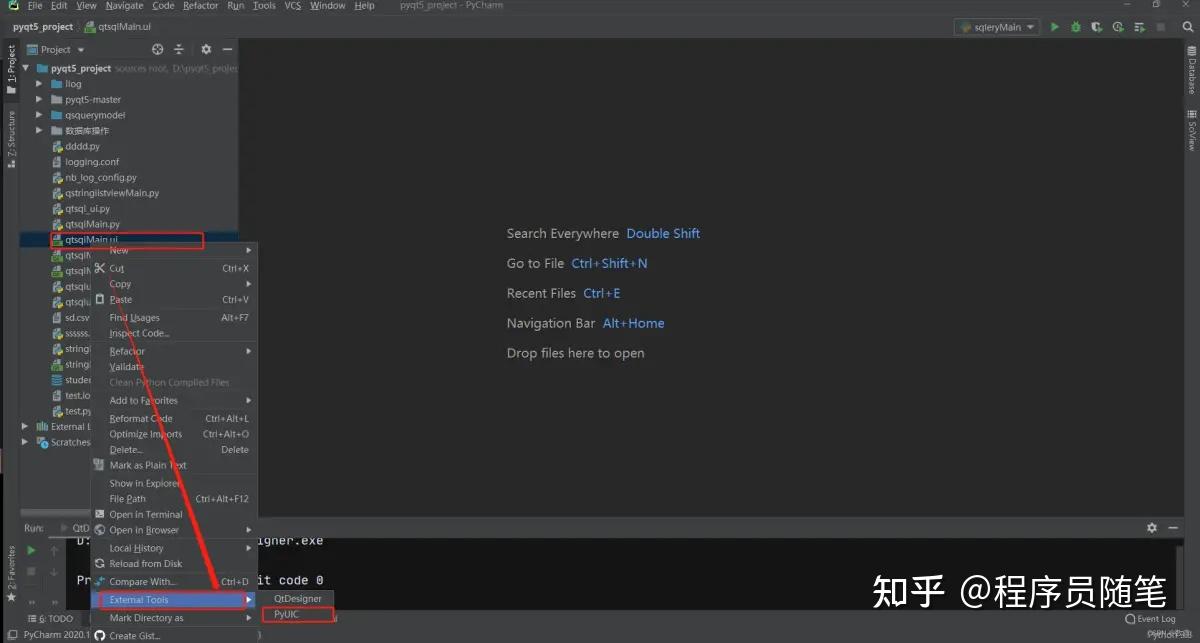Select qtsqlMain.py file
Image resolution: width=1200 pixels, height=643 pixels.
[x=92, y=224]
